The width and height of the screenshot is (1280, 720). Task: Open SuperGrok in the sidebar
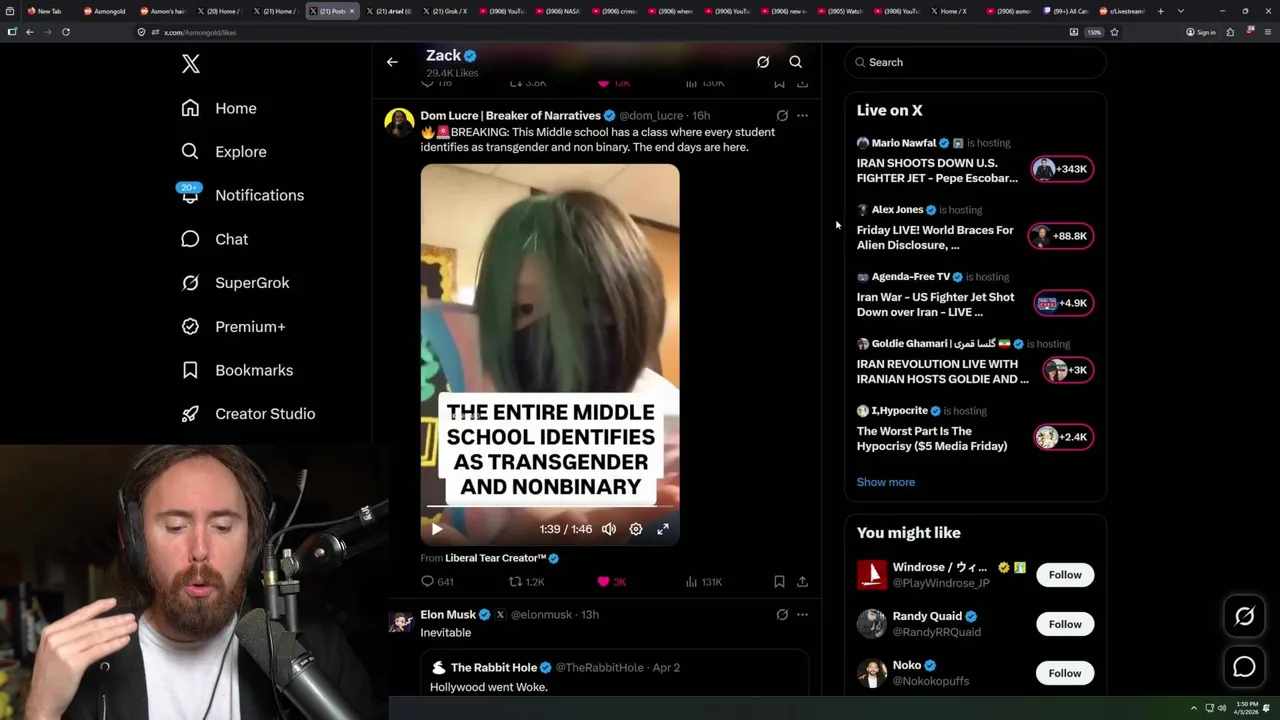coord(235,283)
